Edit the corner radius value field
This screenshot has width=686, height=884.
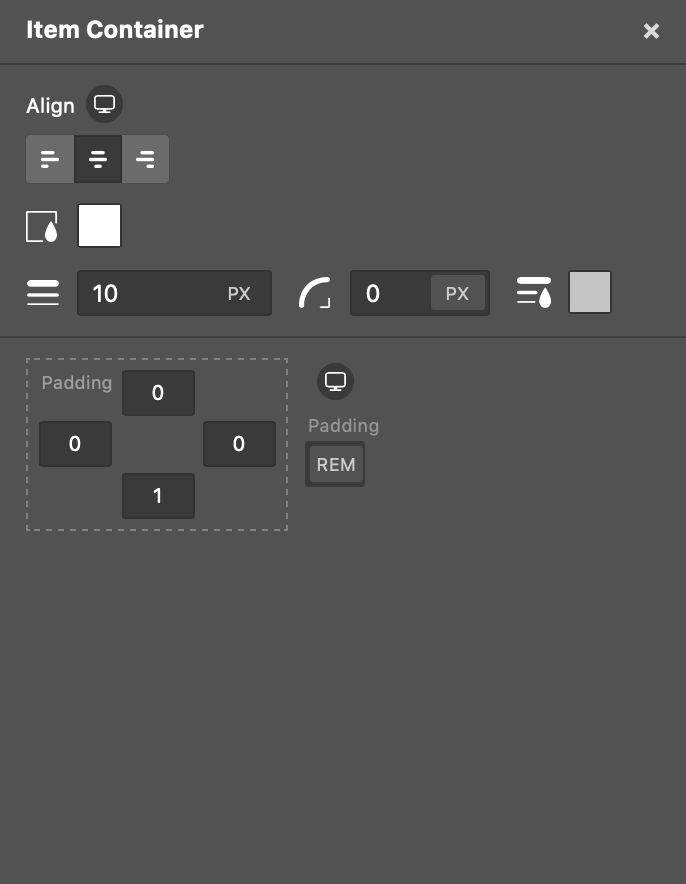click(x=390, y=293)
